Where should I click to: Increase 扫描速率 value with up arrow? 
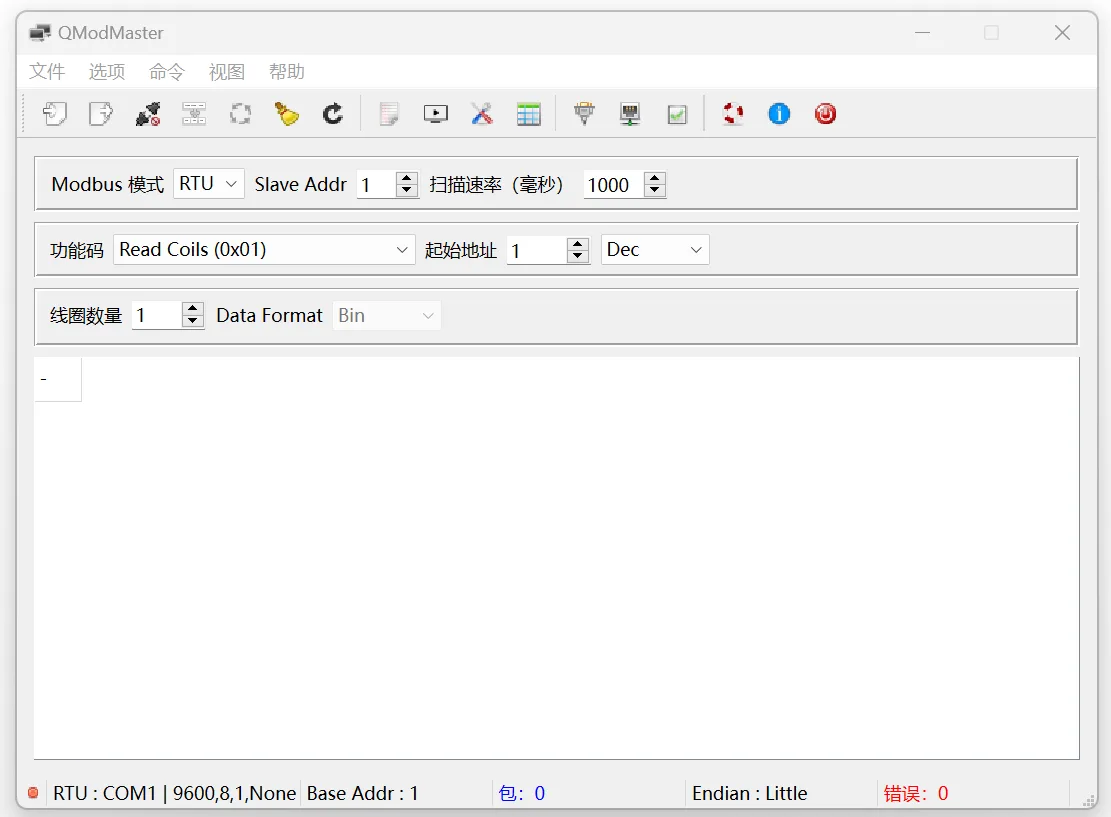655,178
